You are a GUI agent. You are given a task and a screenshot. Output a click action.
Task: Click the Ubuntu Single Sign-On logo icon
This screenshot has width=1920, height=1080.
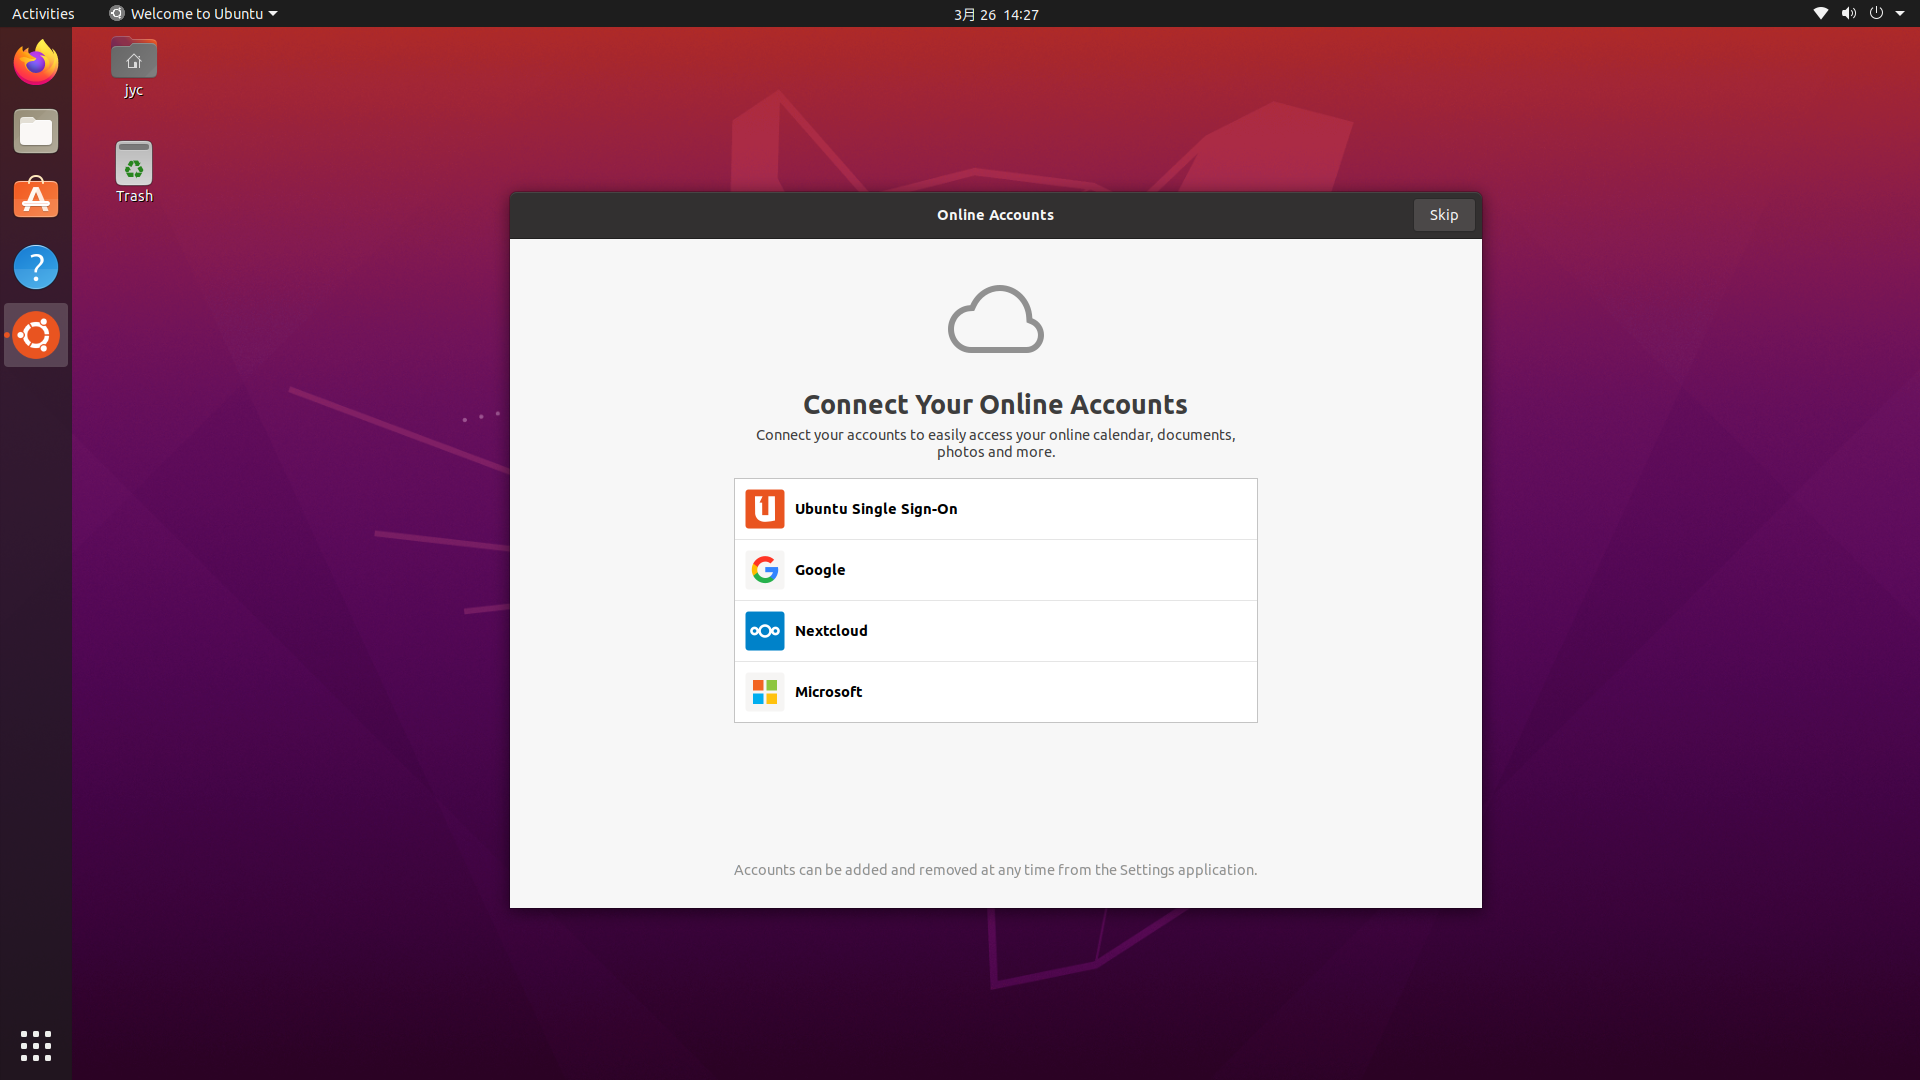[764, 509]
